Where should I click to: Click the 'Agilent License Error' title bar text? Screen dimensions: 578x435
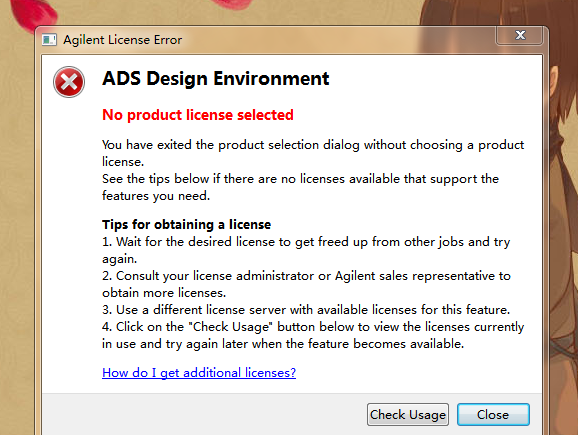tap(123, 40)
